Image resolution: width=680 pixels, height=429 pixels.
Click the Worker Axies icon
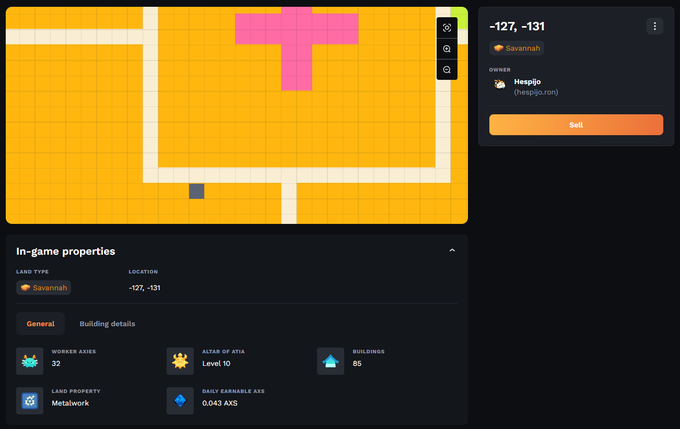pos(29,361)
